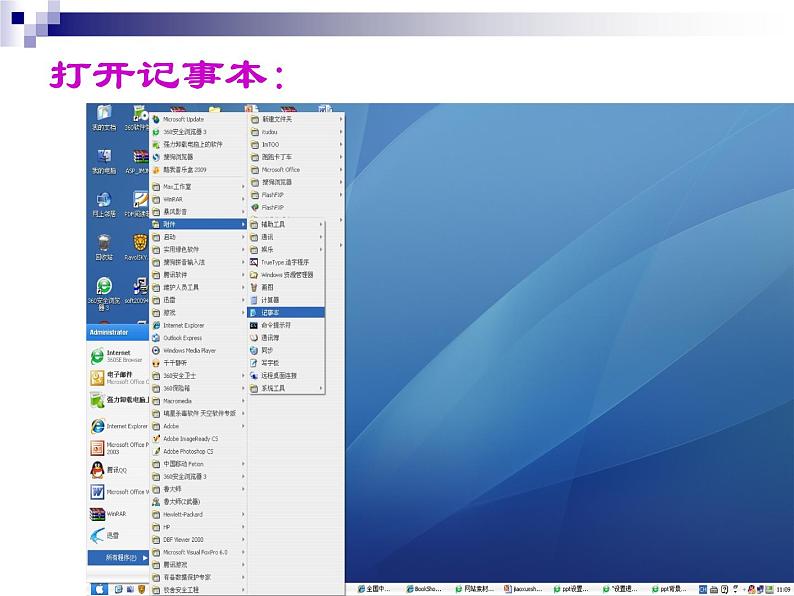Open the 通讯 submenu folder

click(286, 237)
